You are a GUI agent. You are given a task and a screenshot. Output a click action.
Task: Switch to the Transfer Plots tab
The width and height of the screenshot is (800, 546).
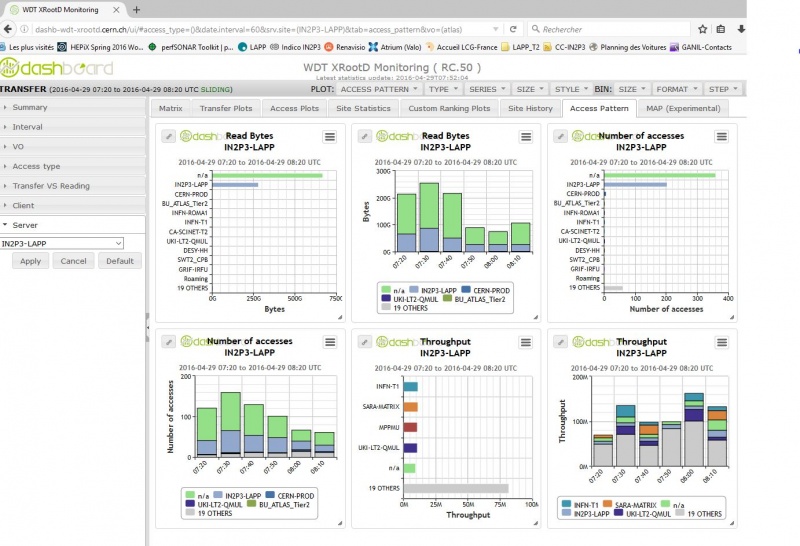[x=226, y=108]
